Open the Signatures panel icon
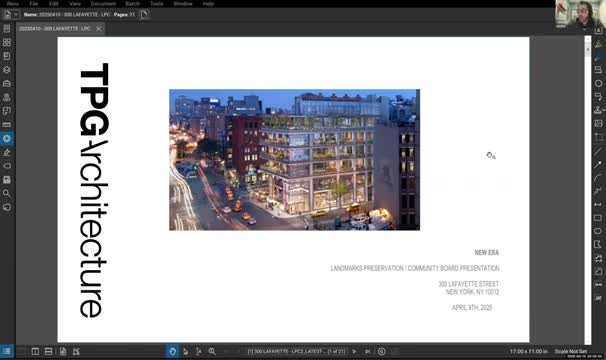This screenshot has height=360, width=606. pos(7,152)
